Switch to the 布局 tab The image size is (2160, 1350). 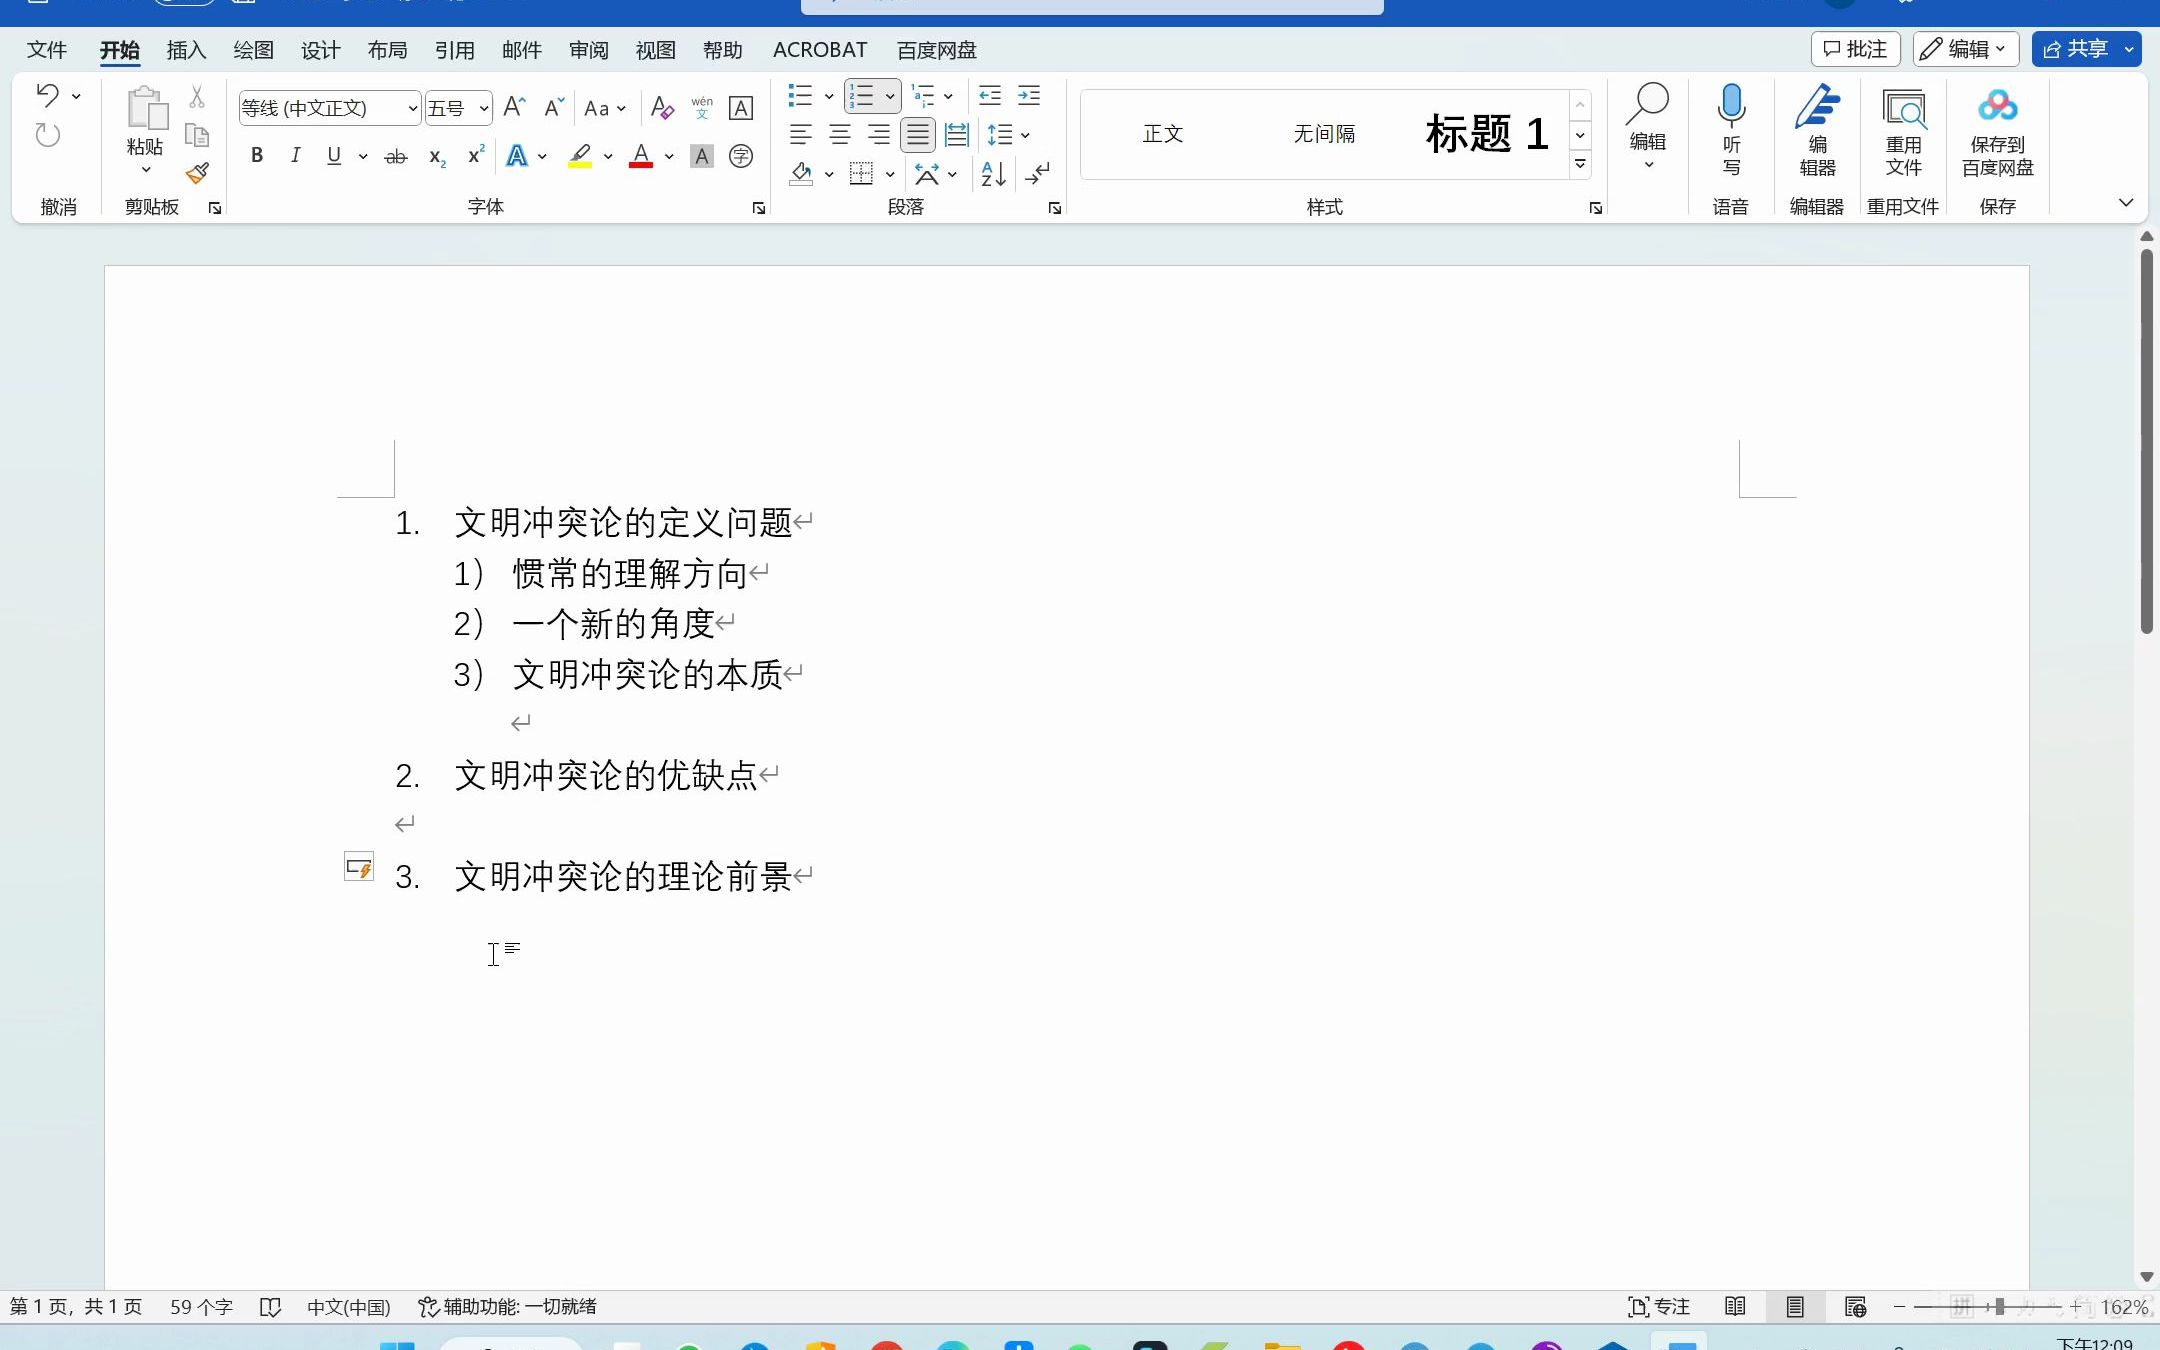tap(387, 50)
